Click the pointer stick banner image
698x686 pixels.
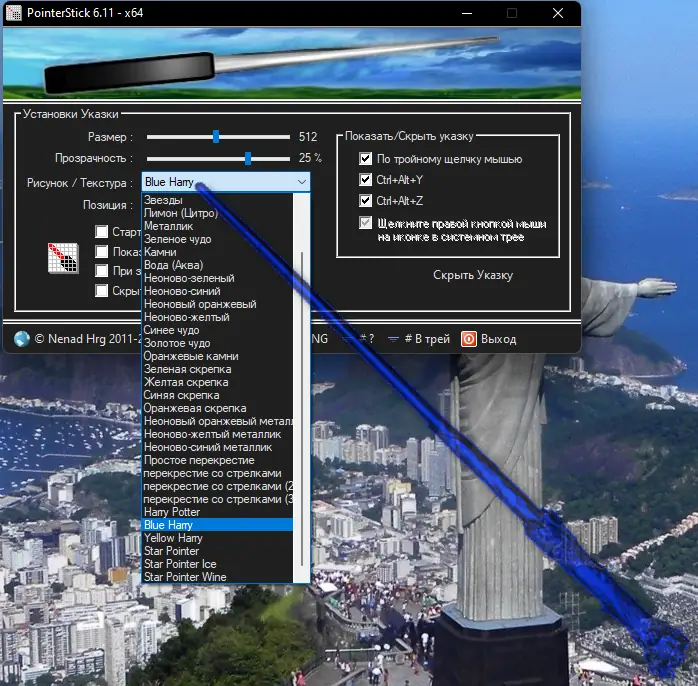pos(292,63)
